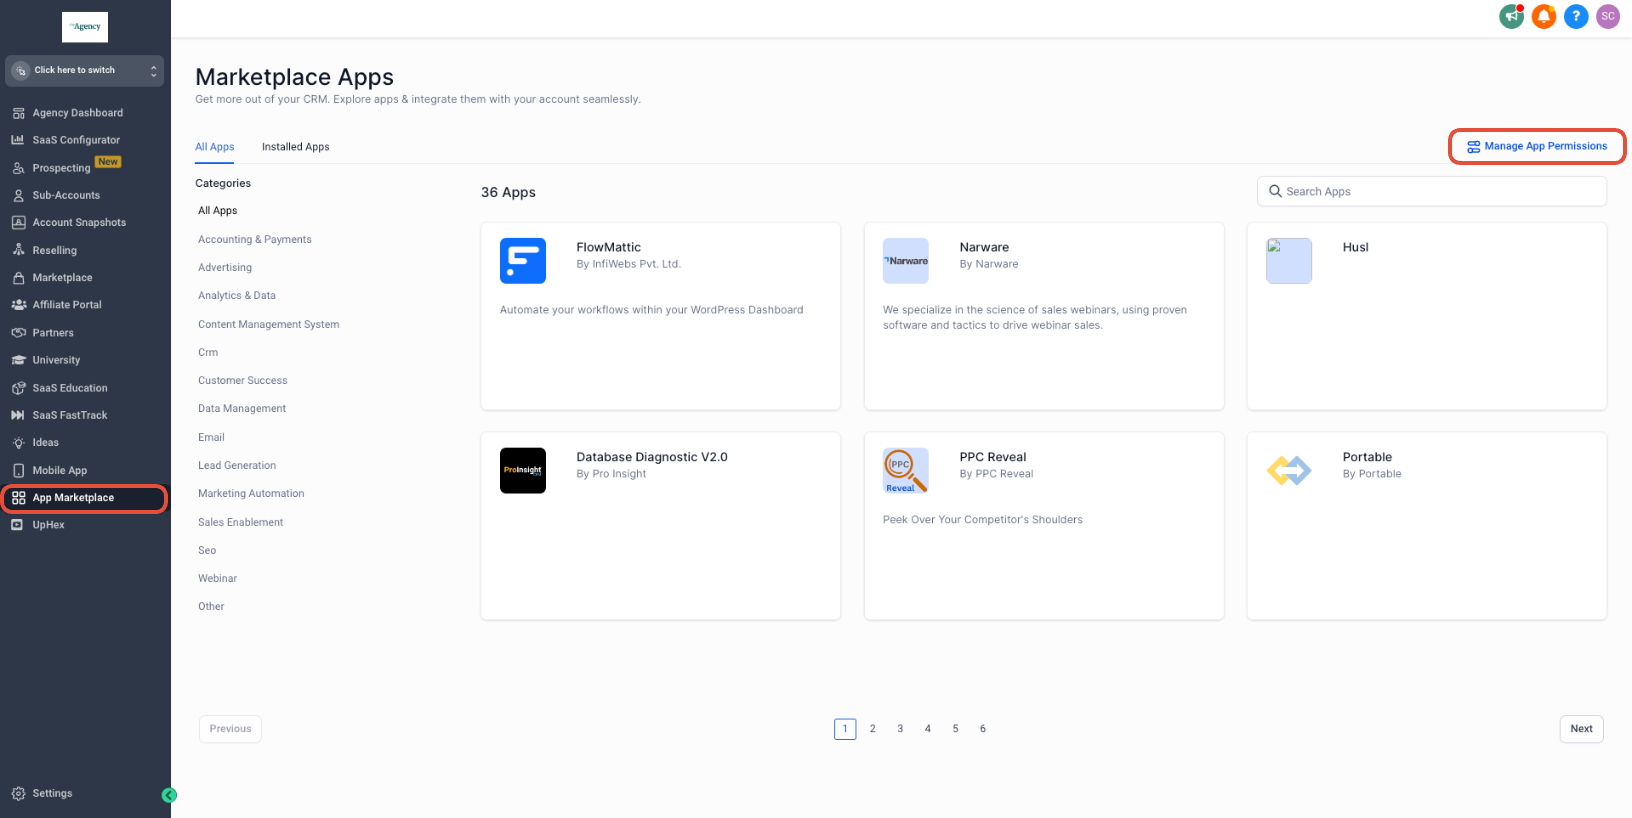Open the SC user profile avatar
Viewport: 1632px width, 818px height.
(x=1608, y=16)
